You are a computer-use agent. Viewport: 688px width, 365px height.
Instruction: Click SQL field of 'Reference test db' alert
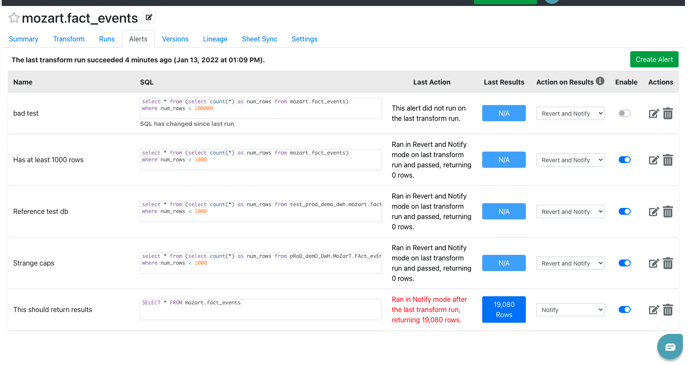point(261,211)
